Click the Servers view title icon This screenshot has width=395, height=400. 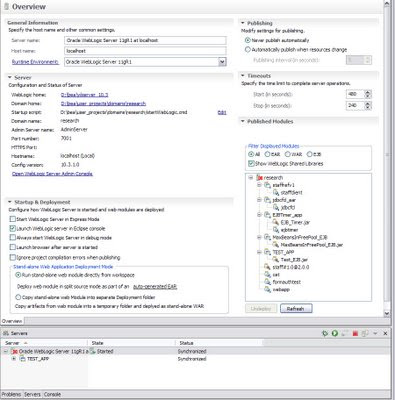[x=6, y=333]
